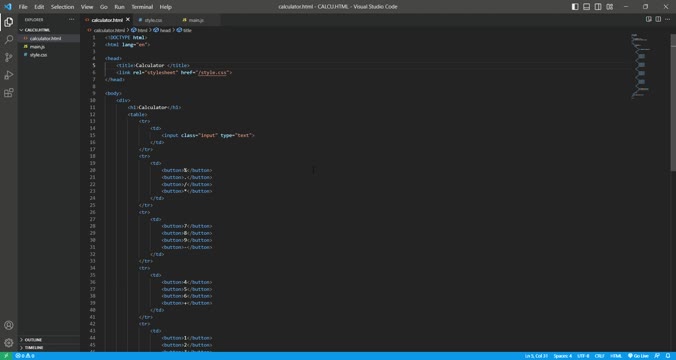Open line and column indicator in status bar
This screenshot has height=360, width=676.
tap(536, 356)
